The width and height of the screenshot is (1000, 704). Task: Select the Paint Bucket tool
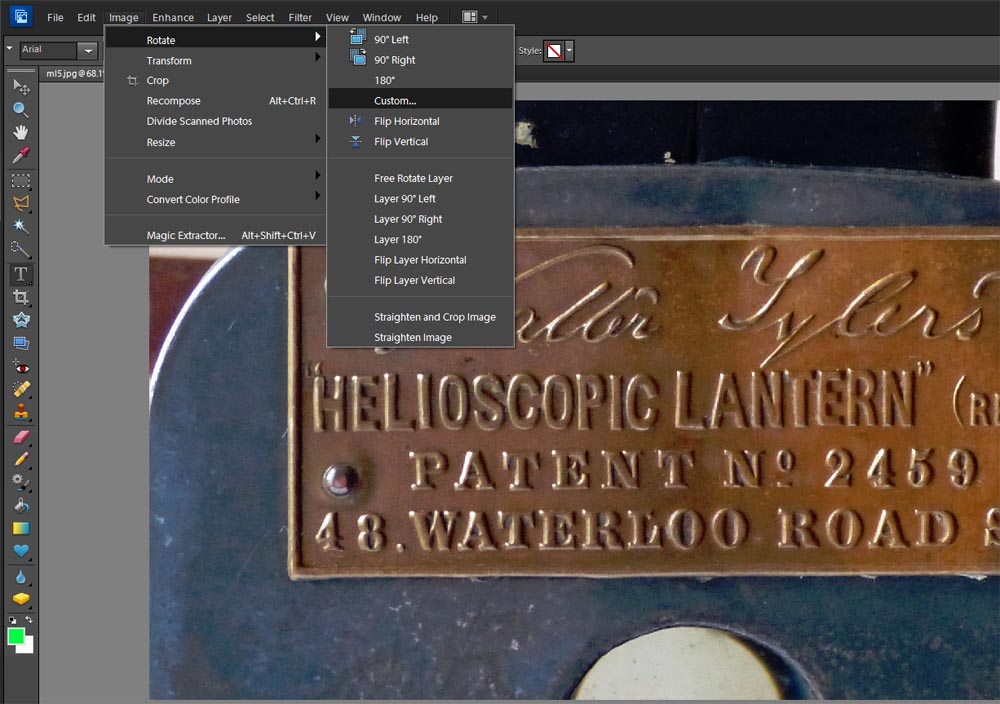coord(21,505)
